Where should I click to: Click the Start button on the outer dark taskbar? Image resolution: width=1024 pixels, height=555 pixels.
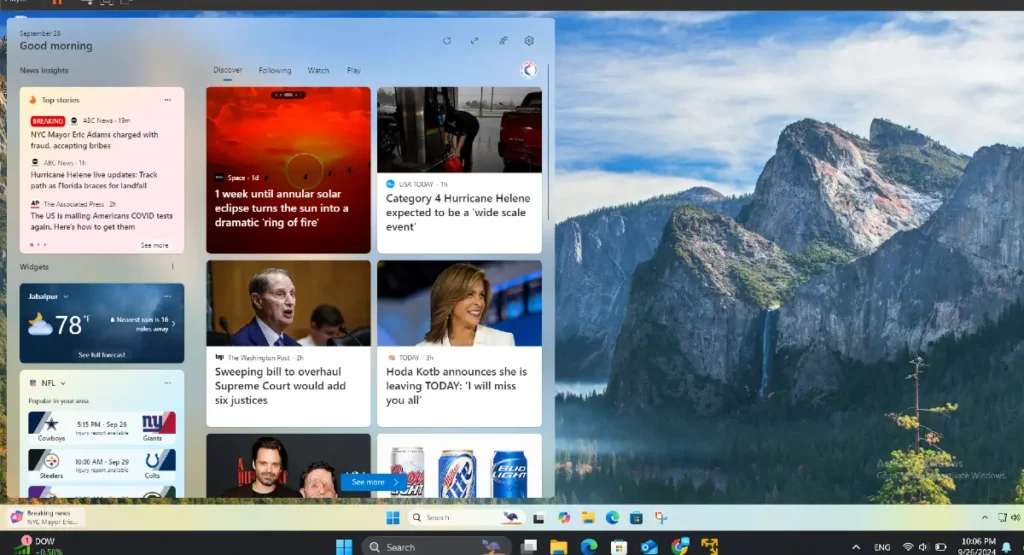pos(344,547)
